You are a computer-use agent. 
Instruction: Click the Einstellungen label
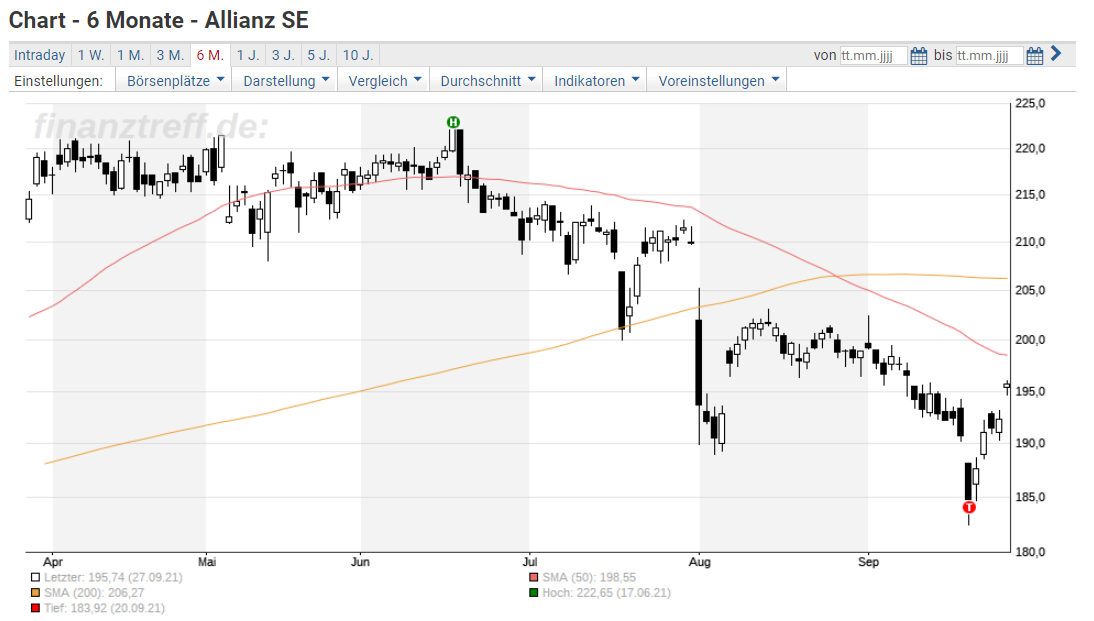point(59,81)
